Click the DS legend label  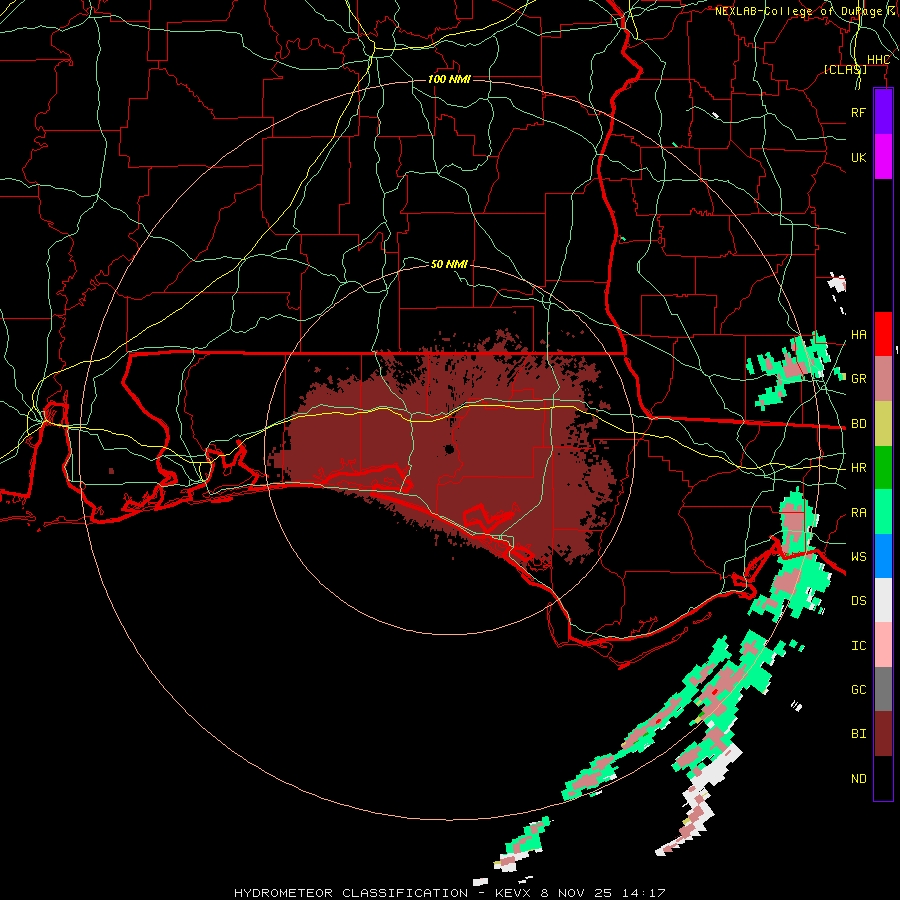[858, 601]
